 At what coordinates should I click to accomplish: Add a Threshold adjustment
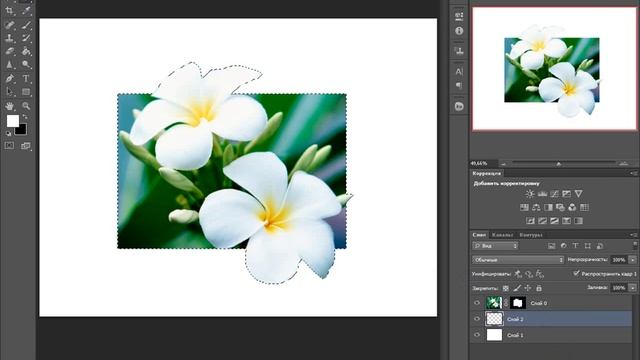click(x=554, y=221)
